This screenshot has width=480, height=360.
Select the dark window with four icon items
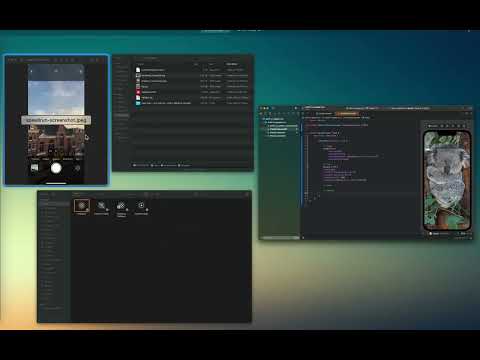[x=144, y=256]
